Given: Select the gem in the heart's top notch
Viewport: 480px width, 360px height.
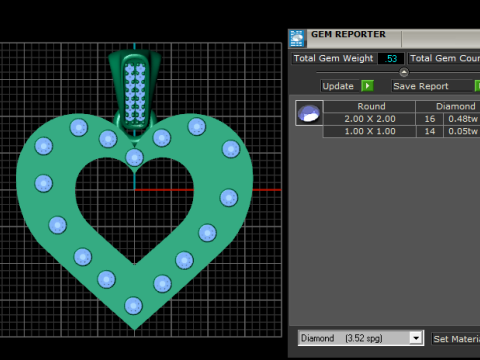Looking at the screenshot, I should click(134, 157).
